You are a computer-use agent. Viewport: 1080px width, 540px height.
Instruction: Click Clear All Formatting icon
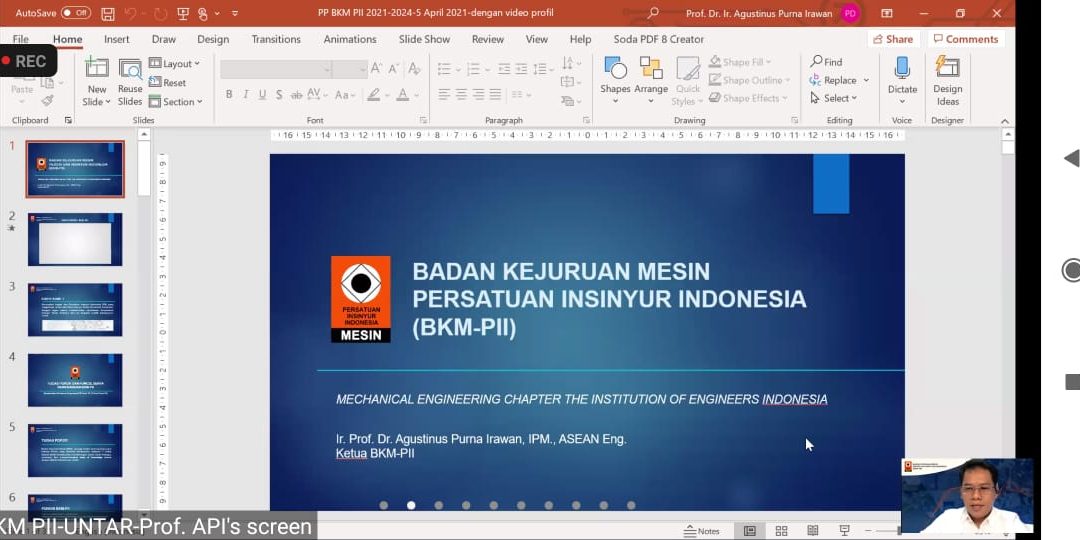pos(414,68)
